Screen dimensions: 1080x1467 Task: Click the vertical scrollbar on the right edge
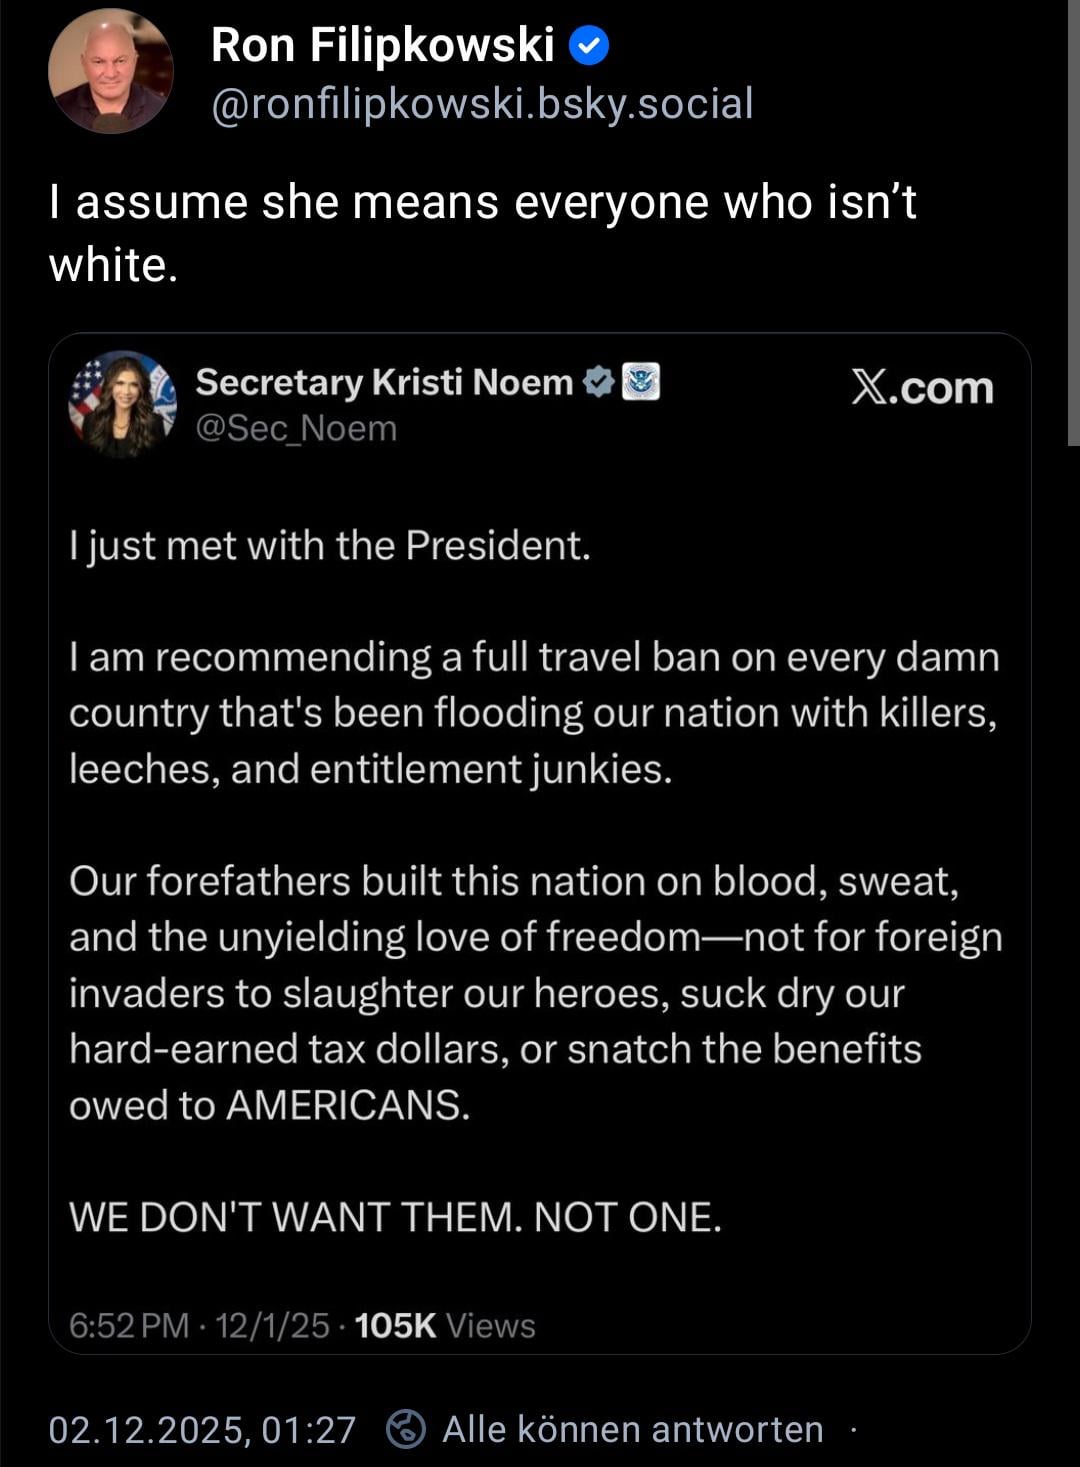[1074, 220]
